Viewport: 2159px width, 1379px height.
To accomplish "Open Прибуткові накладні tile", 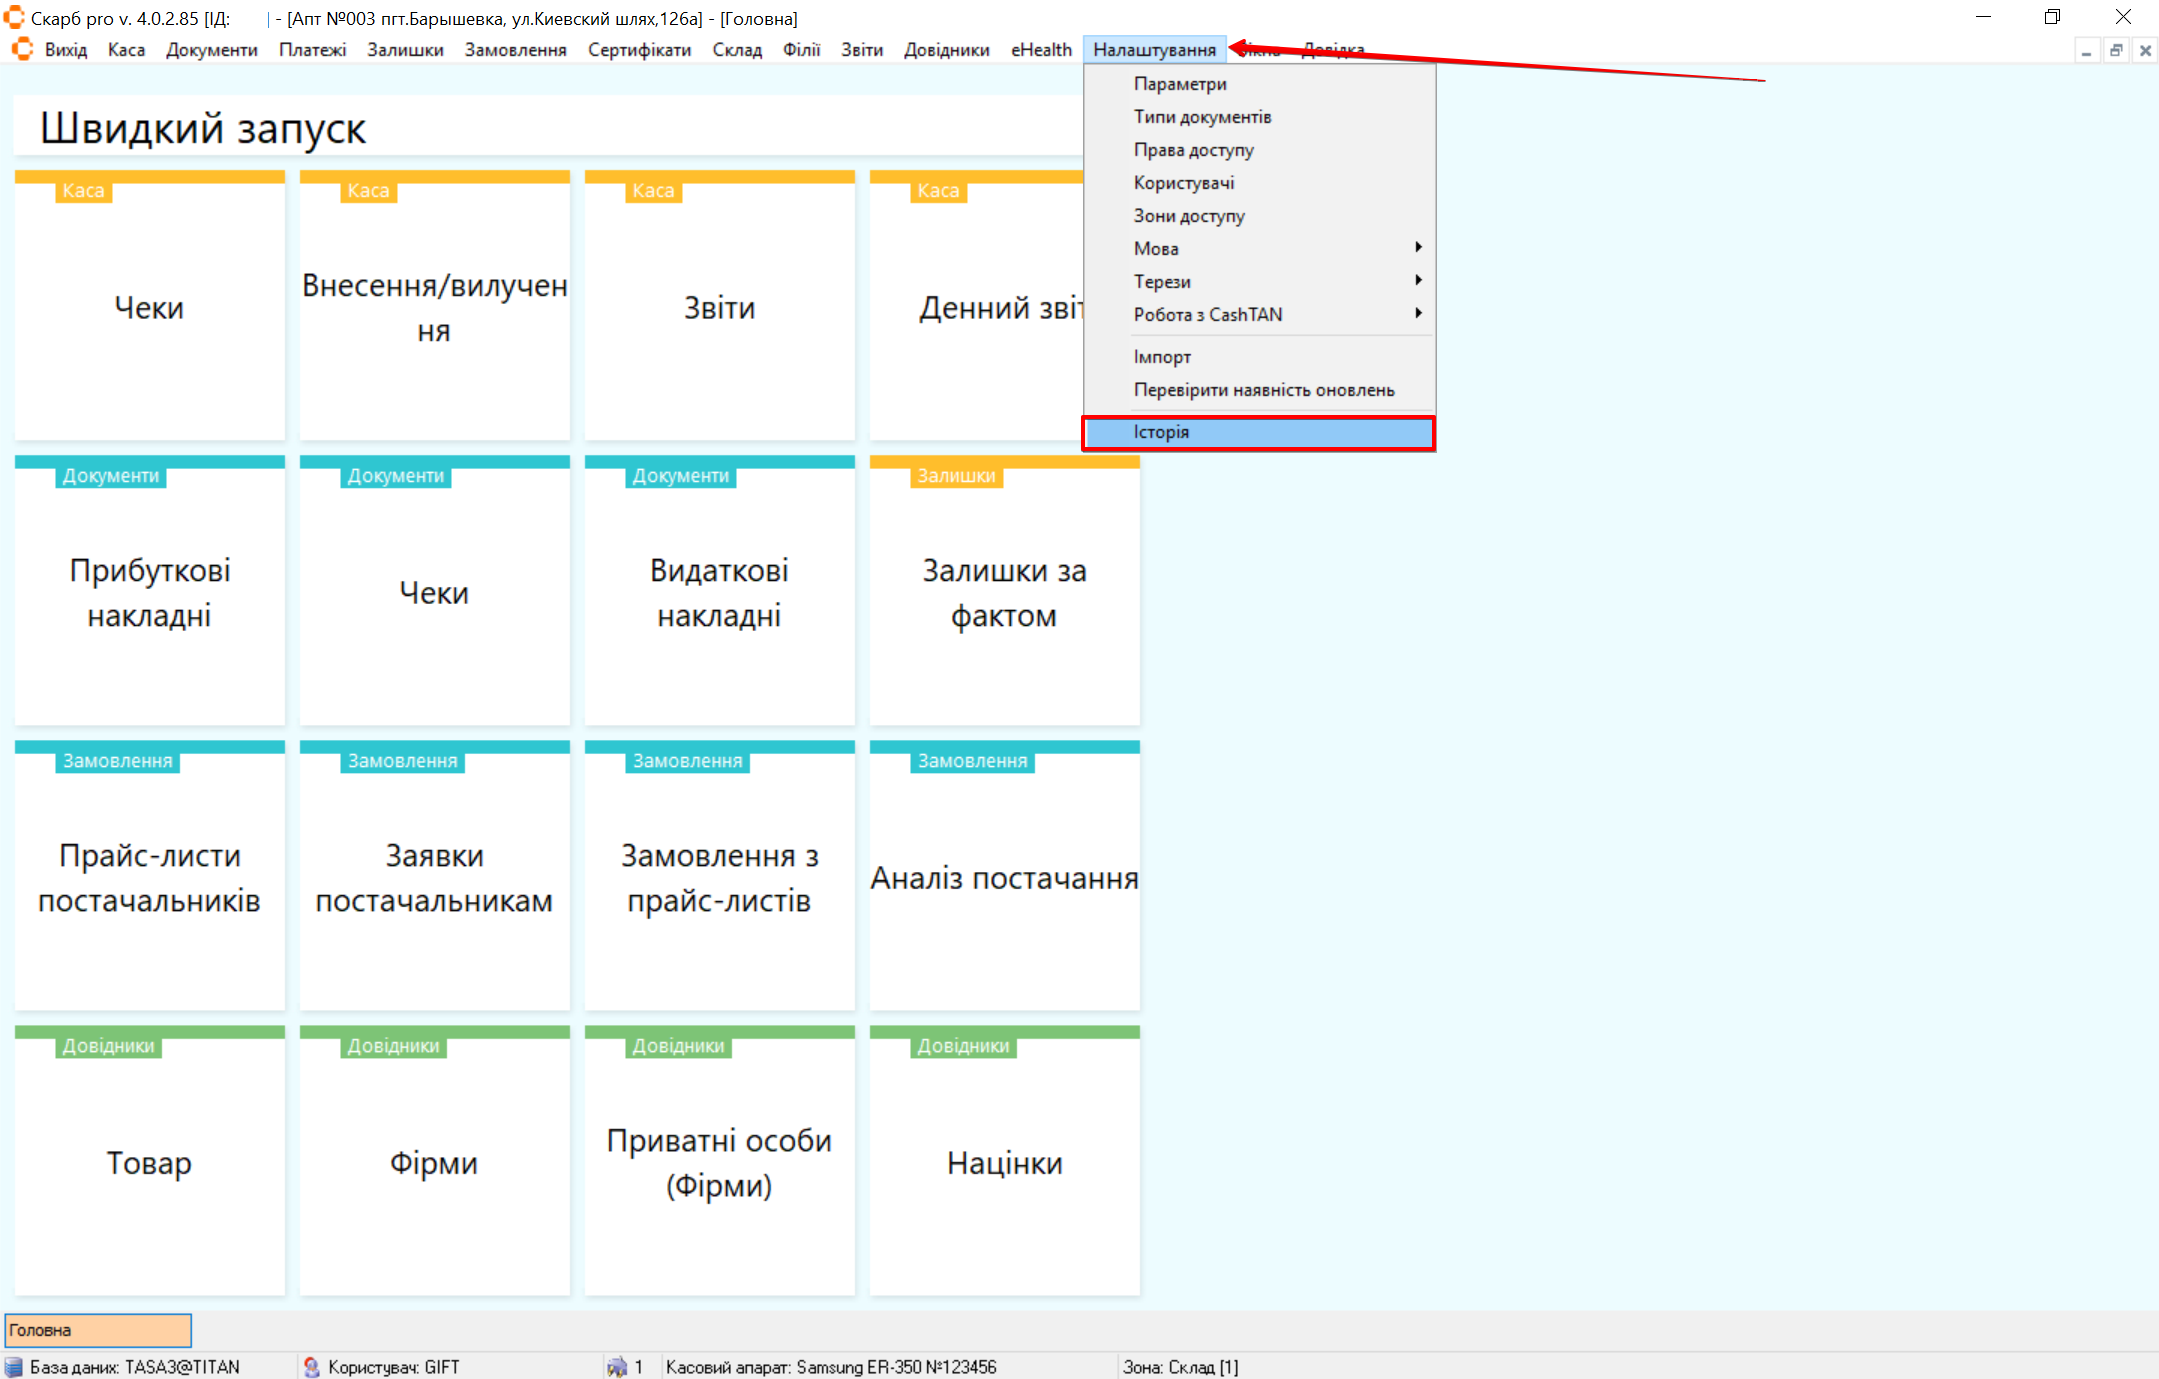I will pos(149,593).
